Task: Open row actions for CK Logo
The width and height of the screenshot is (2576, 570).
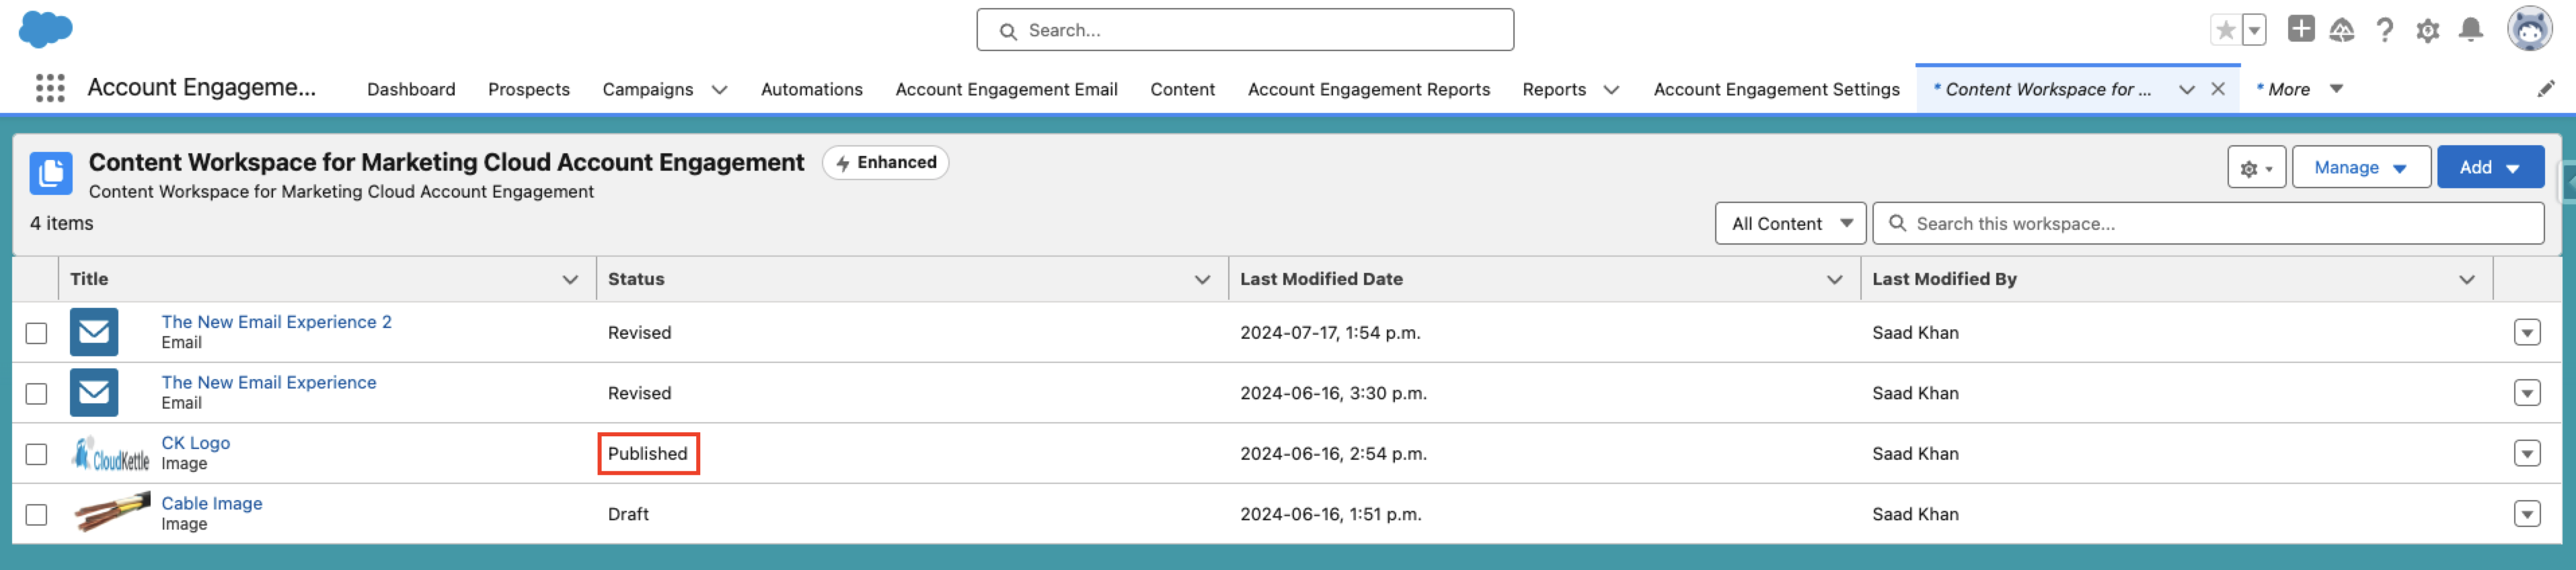Action: click(x=2527, y=454)
